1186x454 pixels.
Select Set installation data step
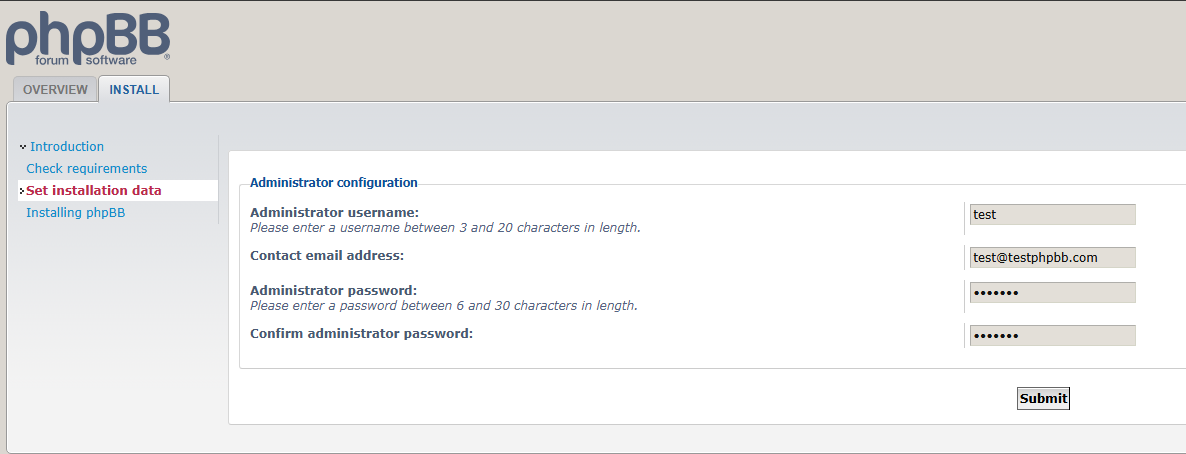pyautogui.click(x=94, y=190)
